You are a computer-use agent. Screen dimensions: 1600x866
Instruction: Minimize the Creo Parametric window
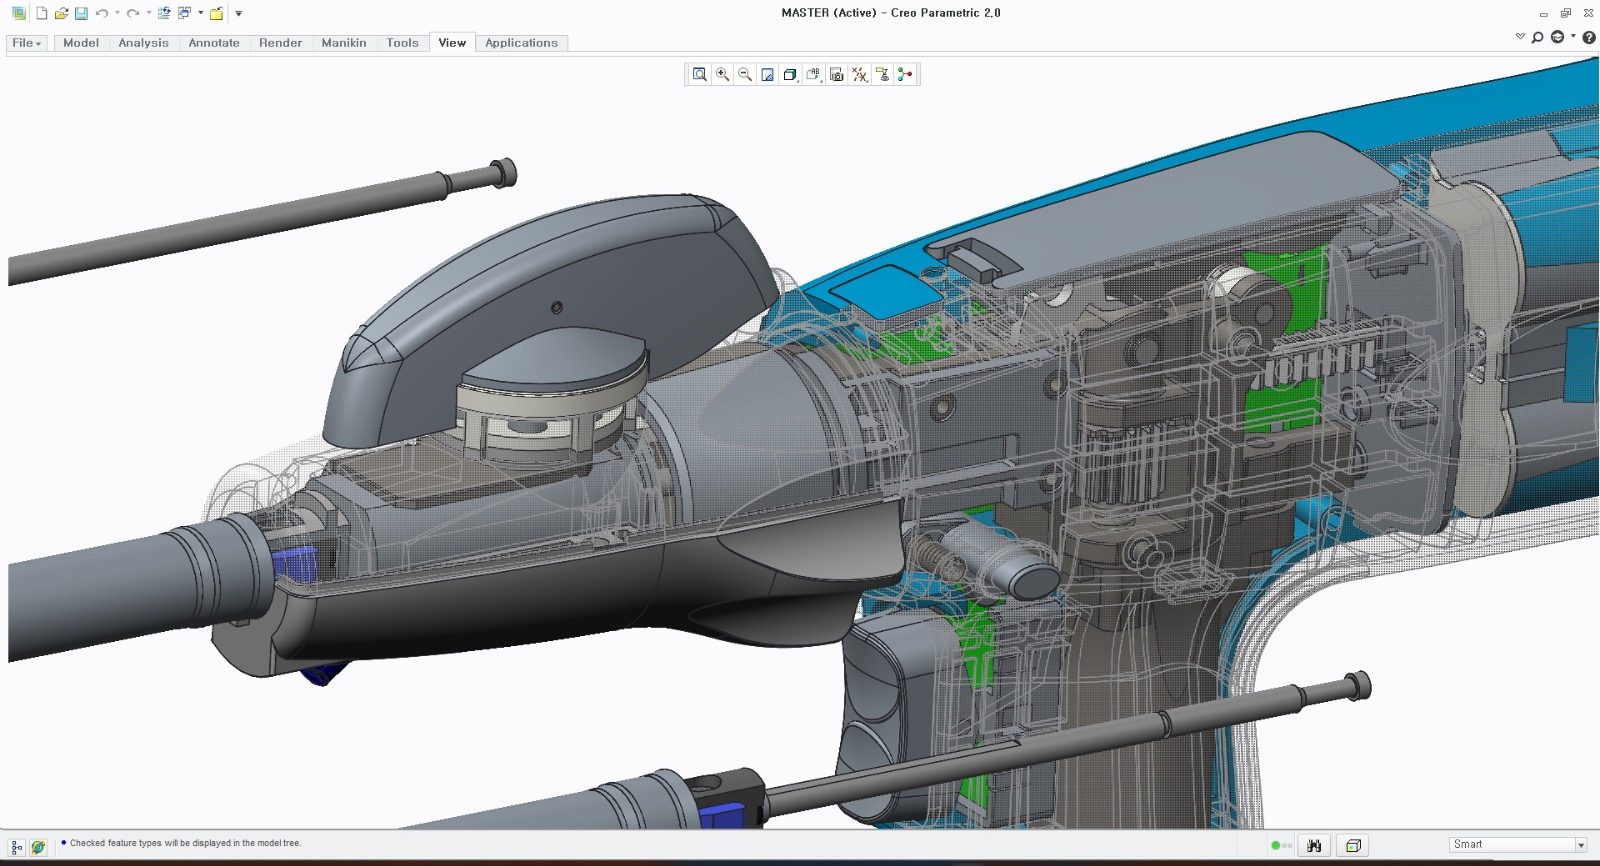tap(1543, 13)
